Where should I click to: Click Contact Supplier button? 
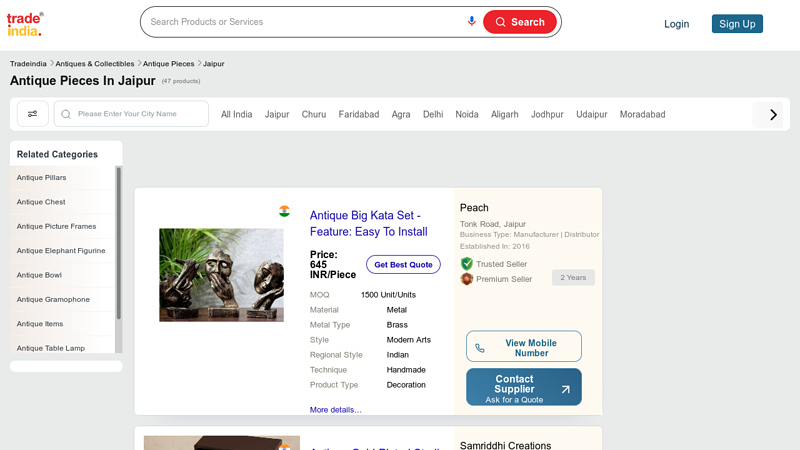pyautogui.click(x=523, y=387)
